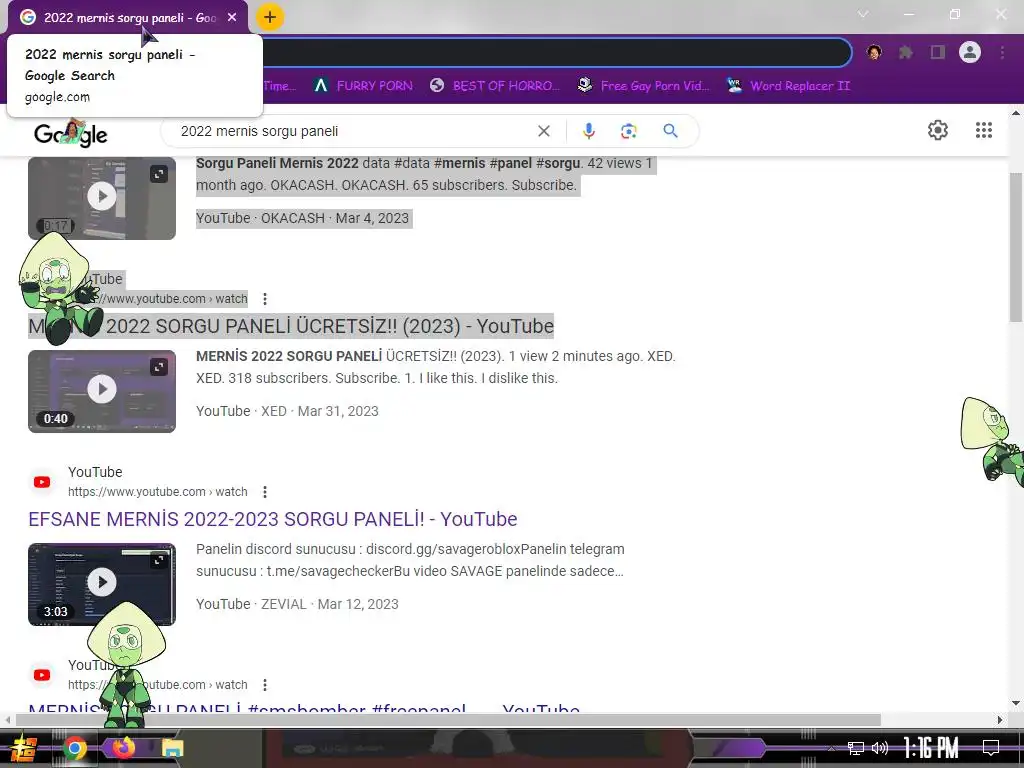
Task: Open the volume tray icon
Action: click(880, 748)
